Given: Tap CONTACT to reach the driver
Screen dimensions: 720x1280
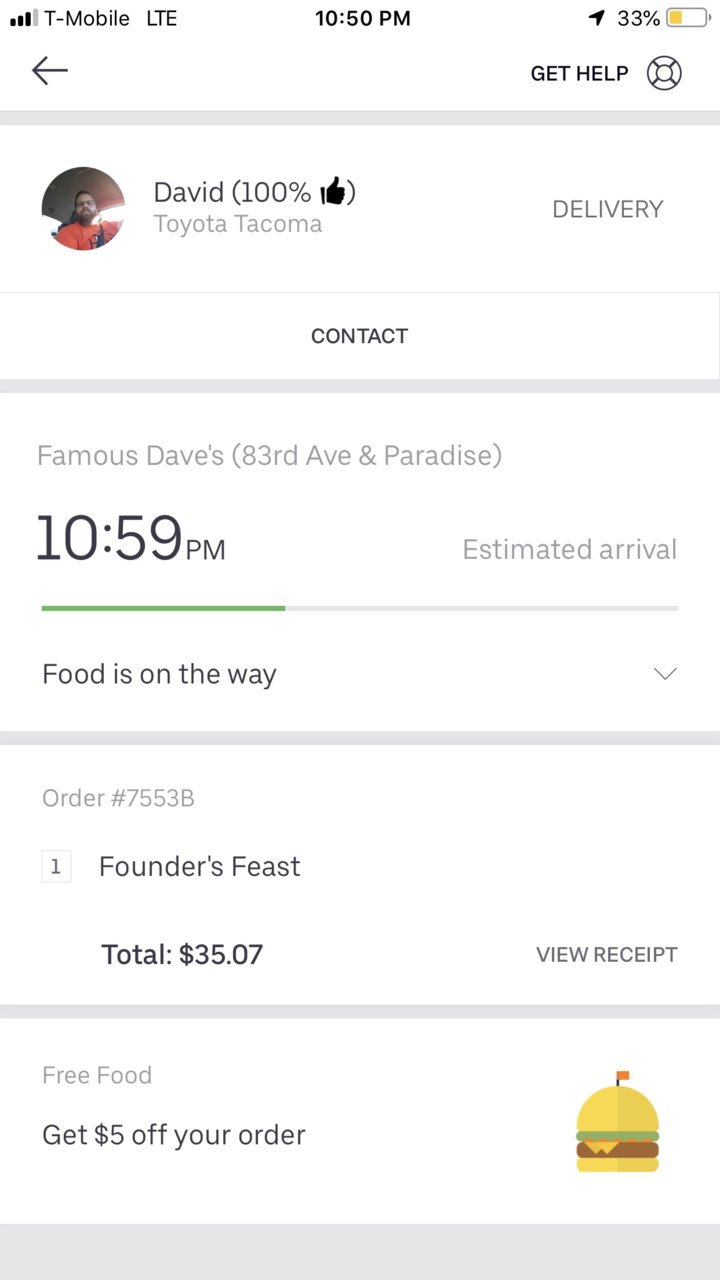Looking at the screenshot, I should [x=360, y=336].
